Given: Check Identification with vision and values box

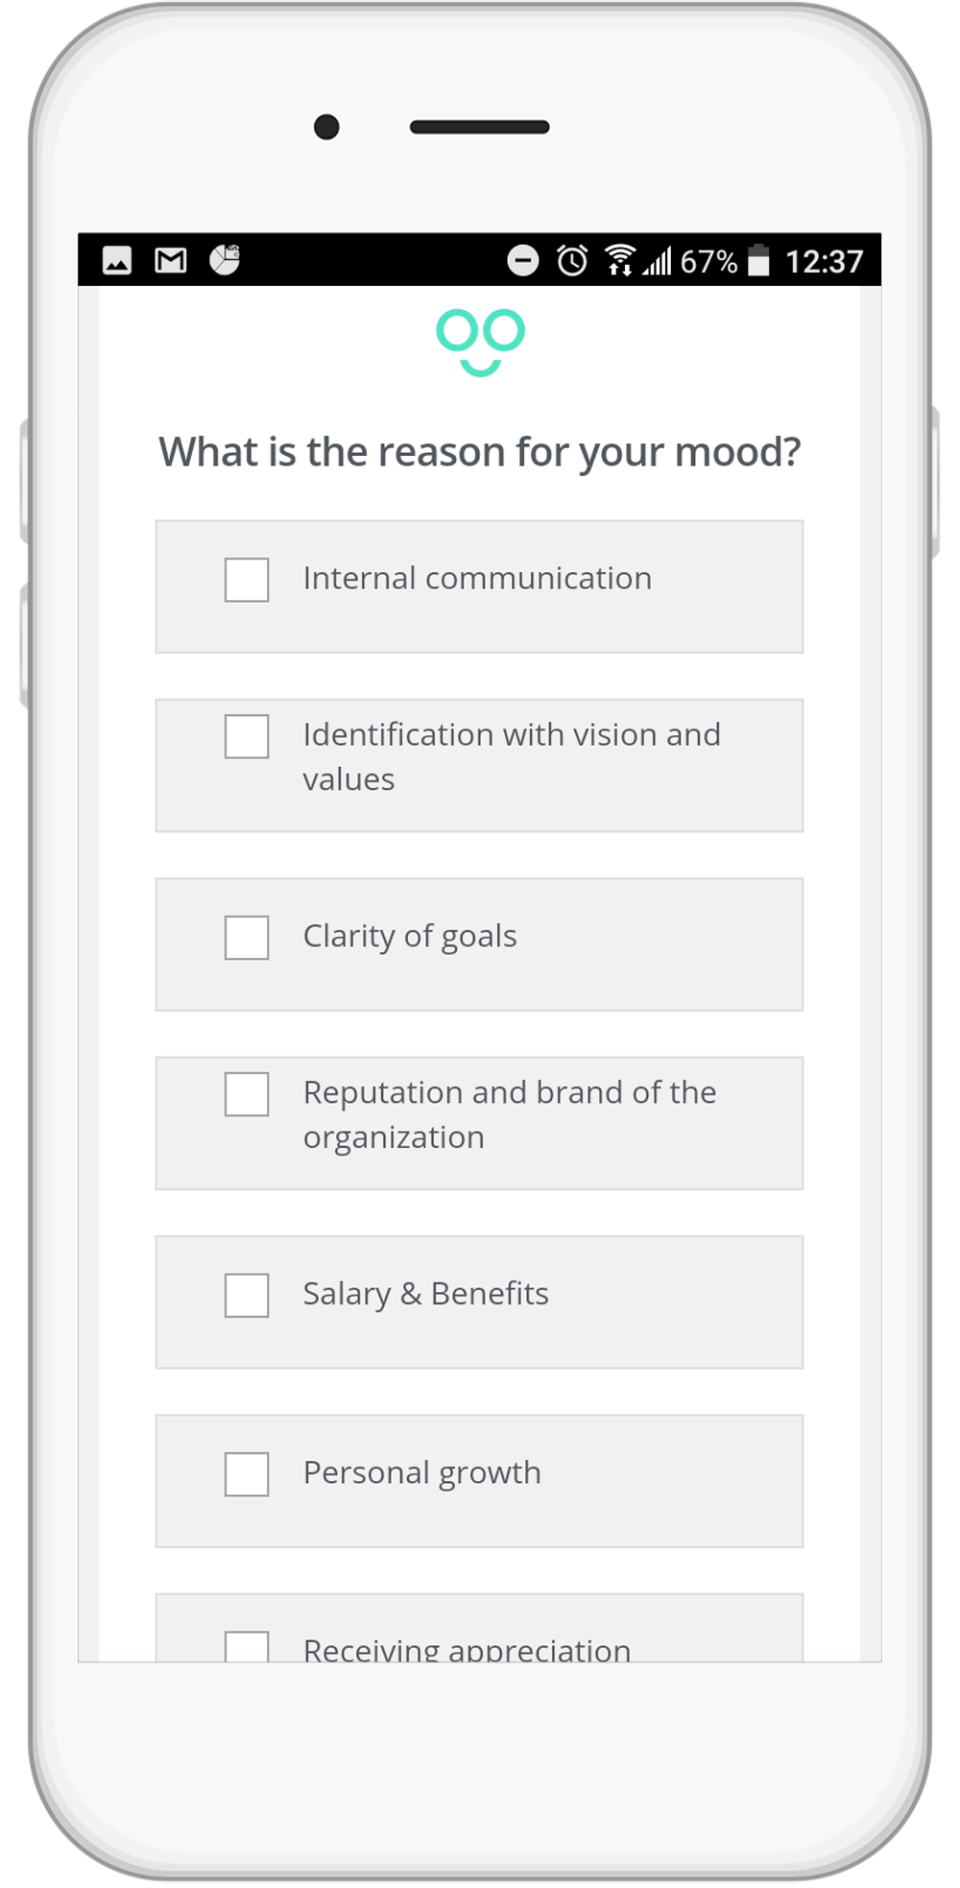Looking at the screenshot, I should pos(247,737).
